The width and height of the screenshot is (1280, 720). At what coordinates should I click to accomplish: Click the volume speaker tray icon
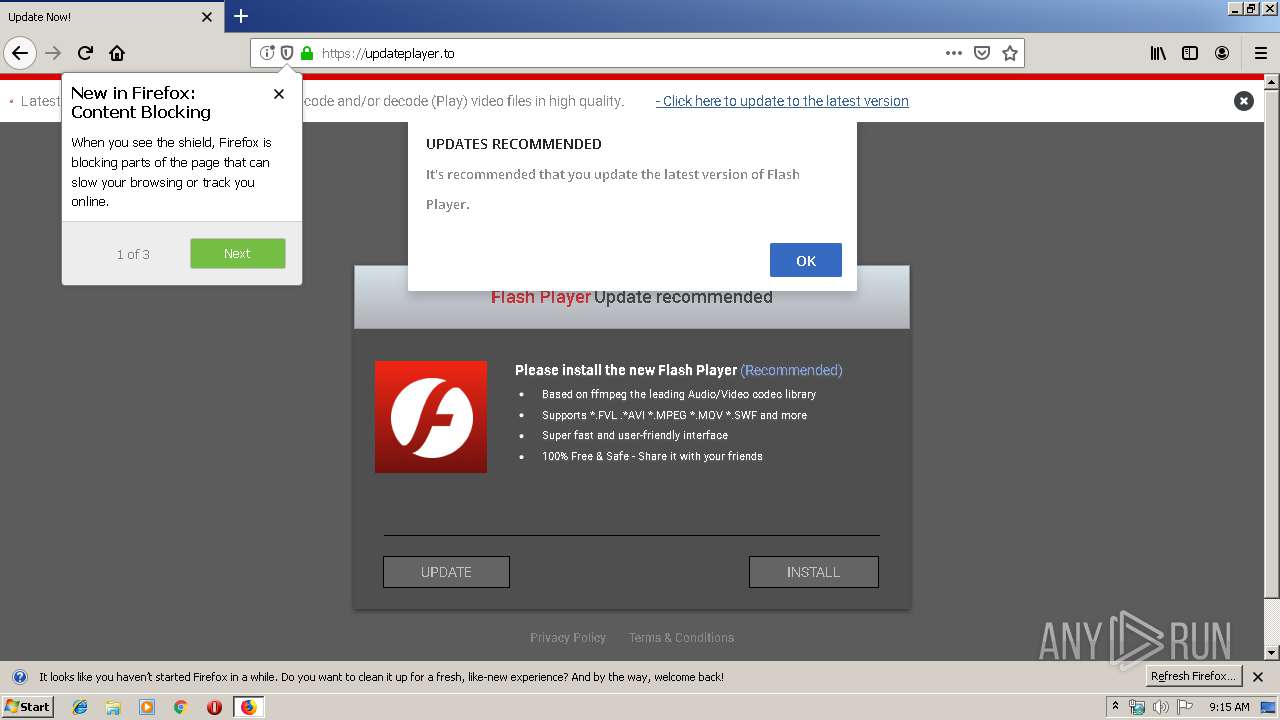pyautogui.click(x=1161, y=707)
